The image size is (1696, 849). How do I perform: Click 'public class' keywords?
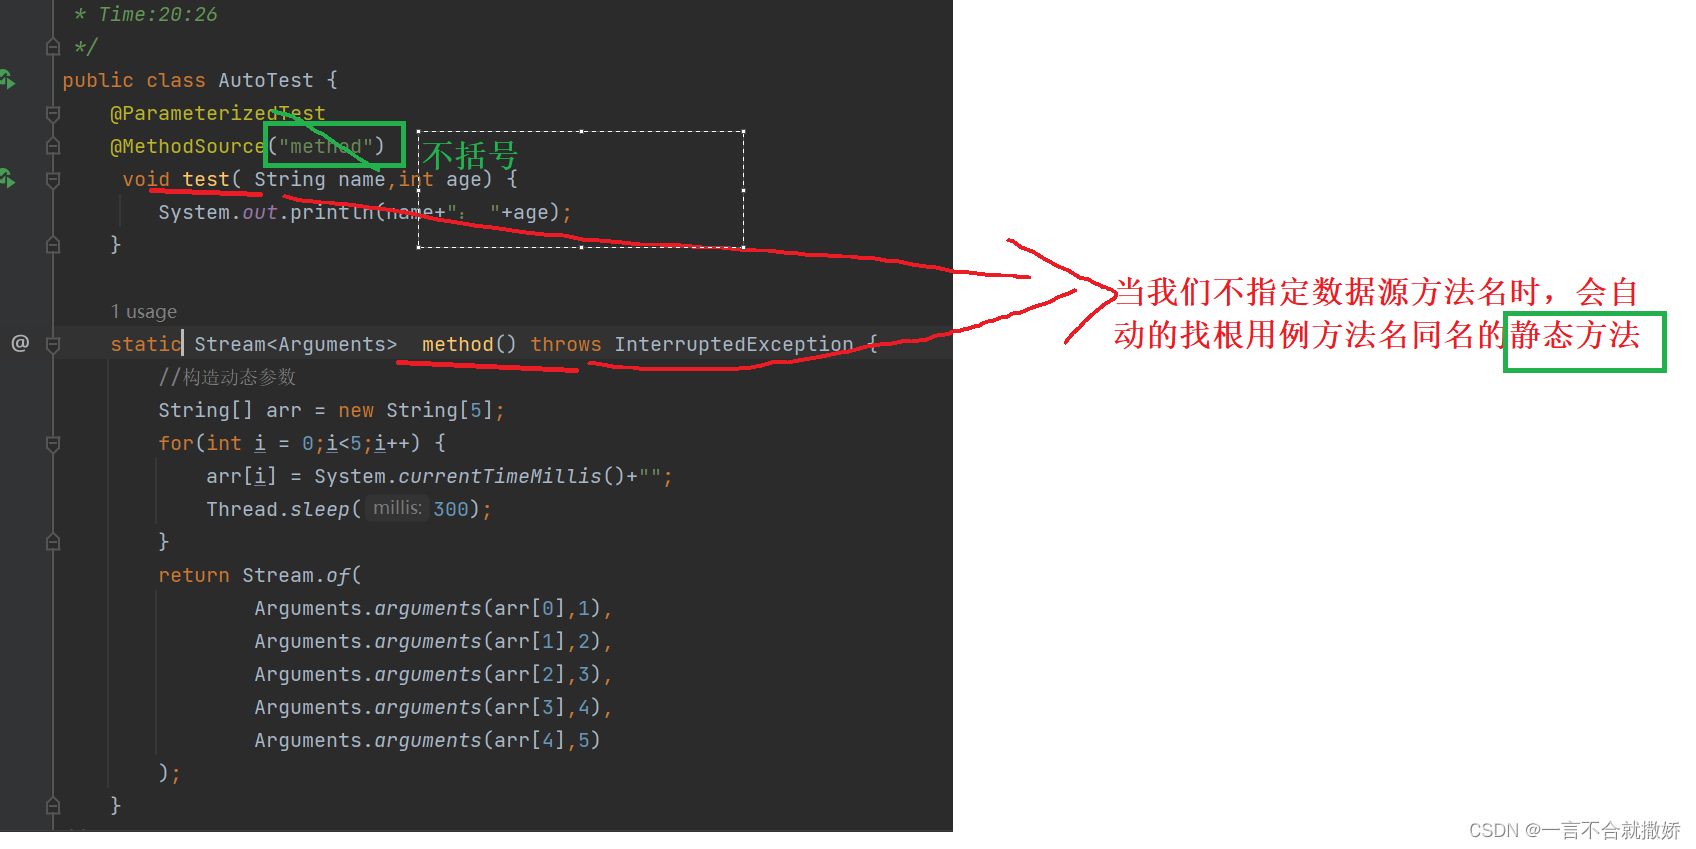(x=134, y=80)
